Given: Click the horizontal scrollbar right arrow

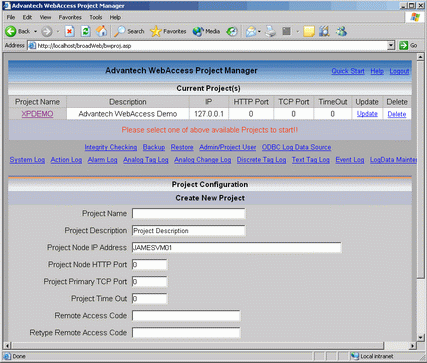Looking at the screenshot, I should click(x=413, y=346).
